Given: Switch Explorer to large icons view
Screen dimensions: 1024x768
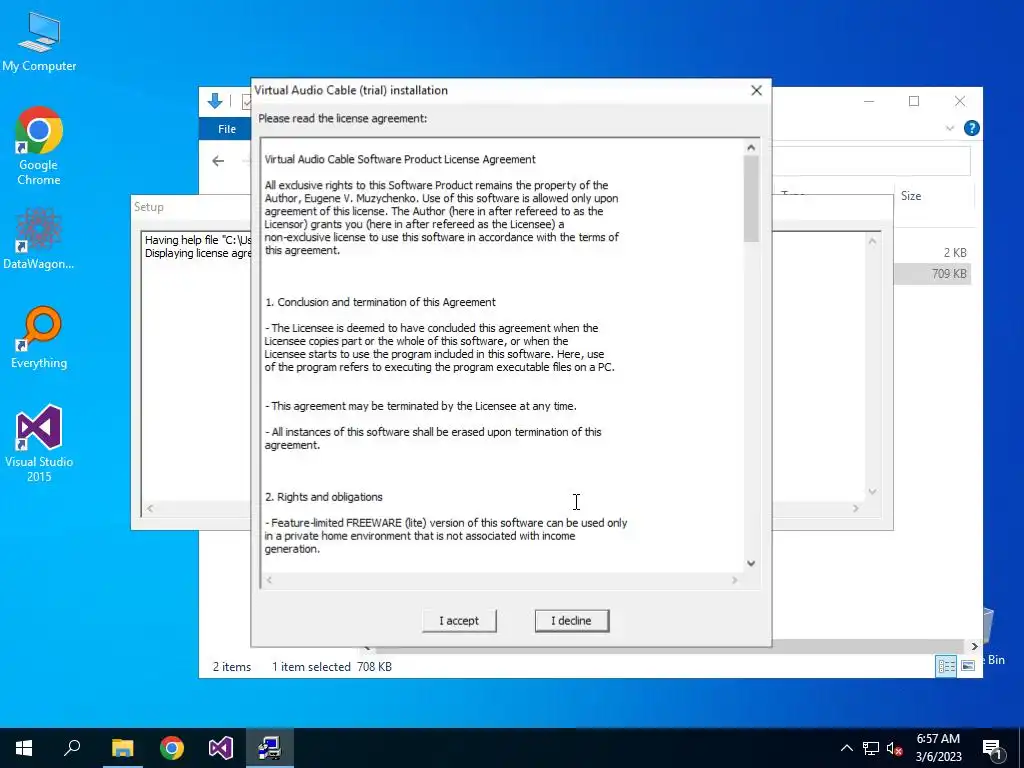Looking at the screenshot, I should coord(968,665).
